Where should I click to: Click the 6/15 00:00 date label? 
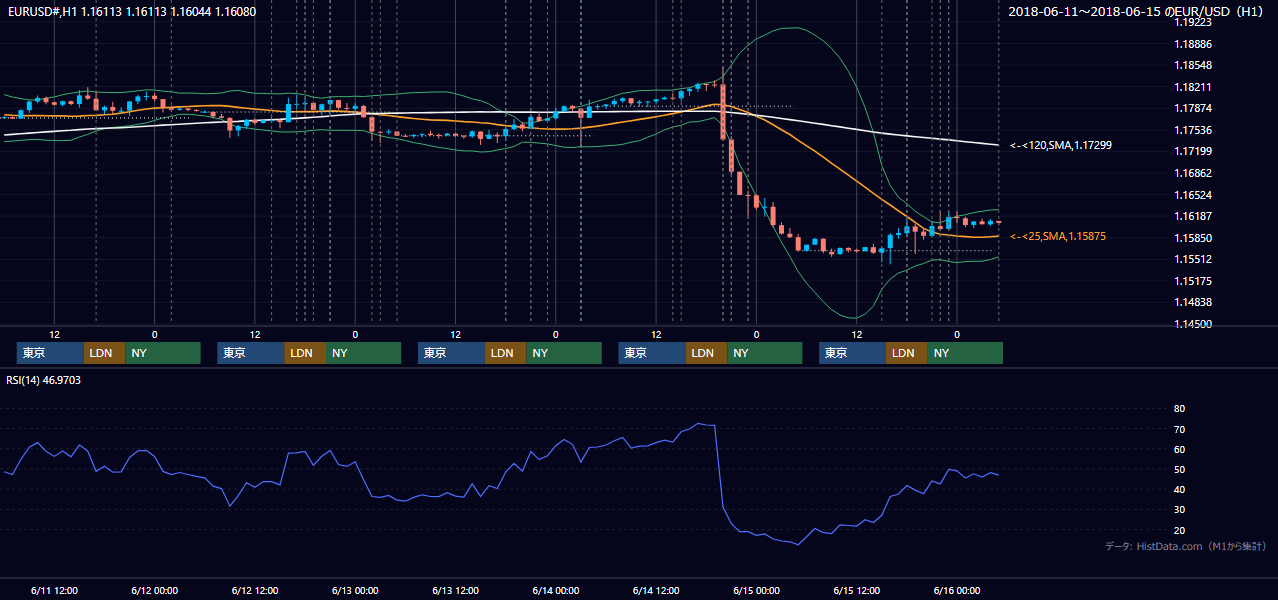pyautogui.click(x=756, y=591)
